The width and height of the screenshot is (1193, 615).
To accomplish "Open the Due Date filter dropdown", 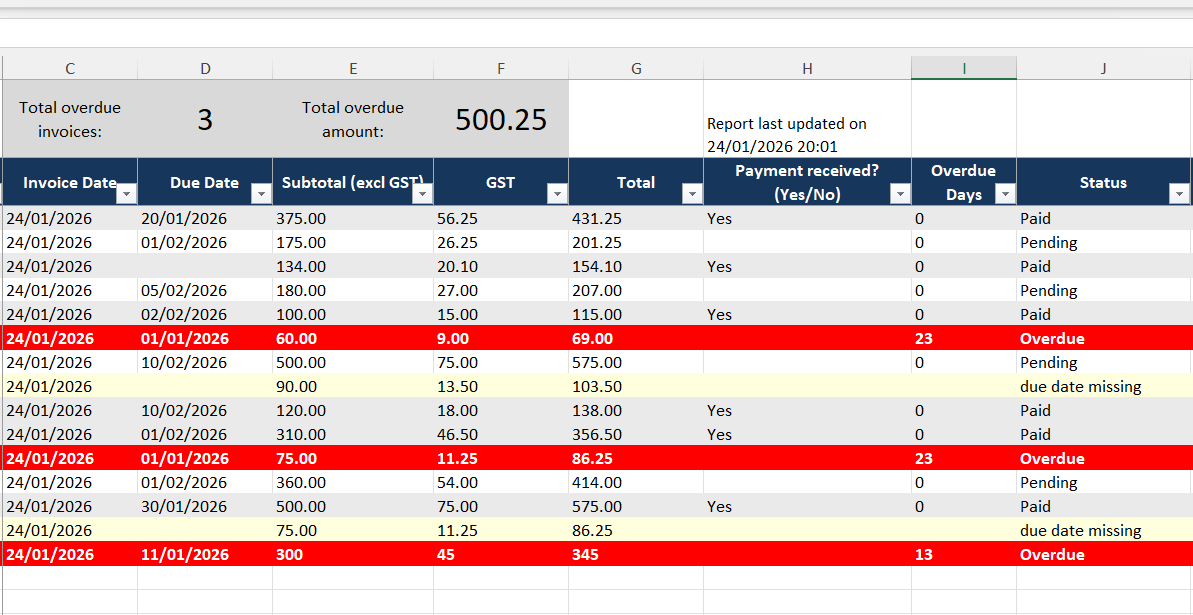I will click(262, 192).
